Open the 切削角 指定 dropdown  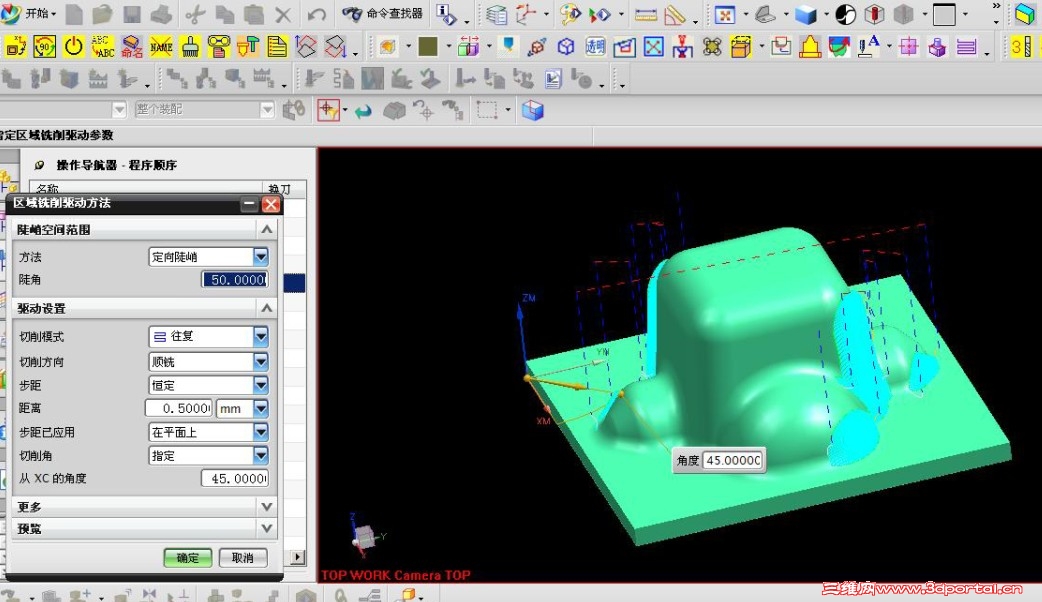coord(260,456)
